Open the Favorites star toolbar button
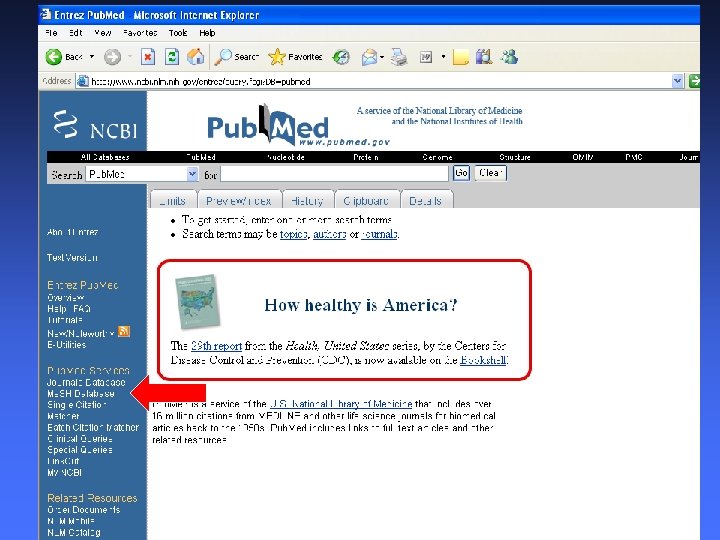This screenshot has width=720, height=540. click(295, 57)
